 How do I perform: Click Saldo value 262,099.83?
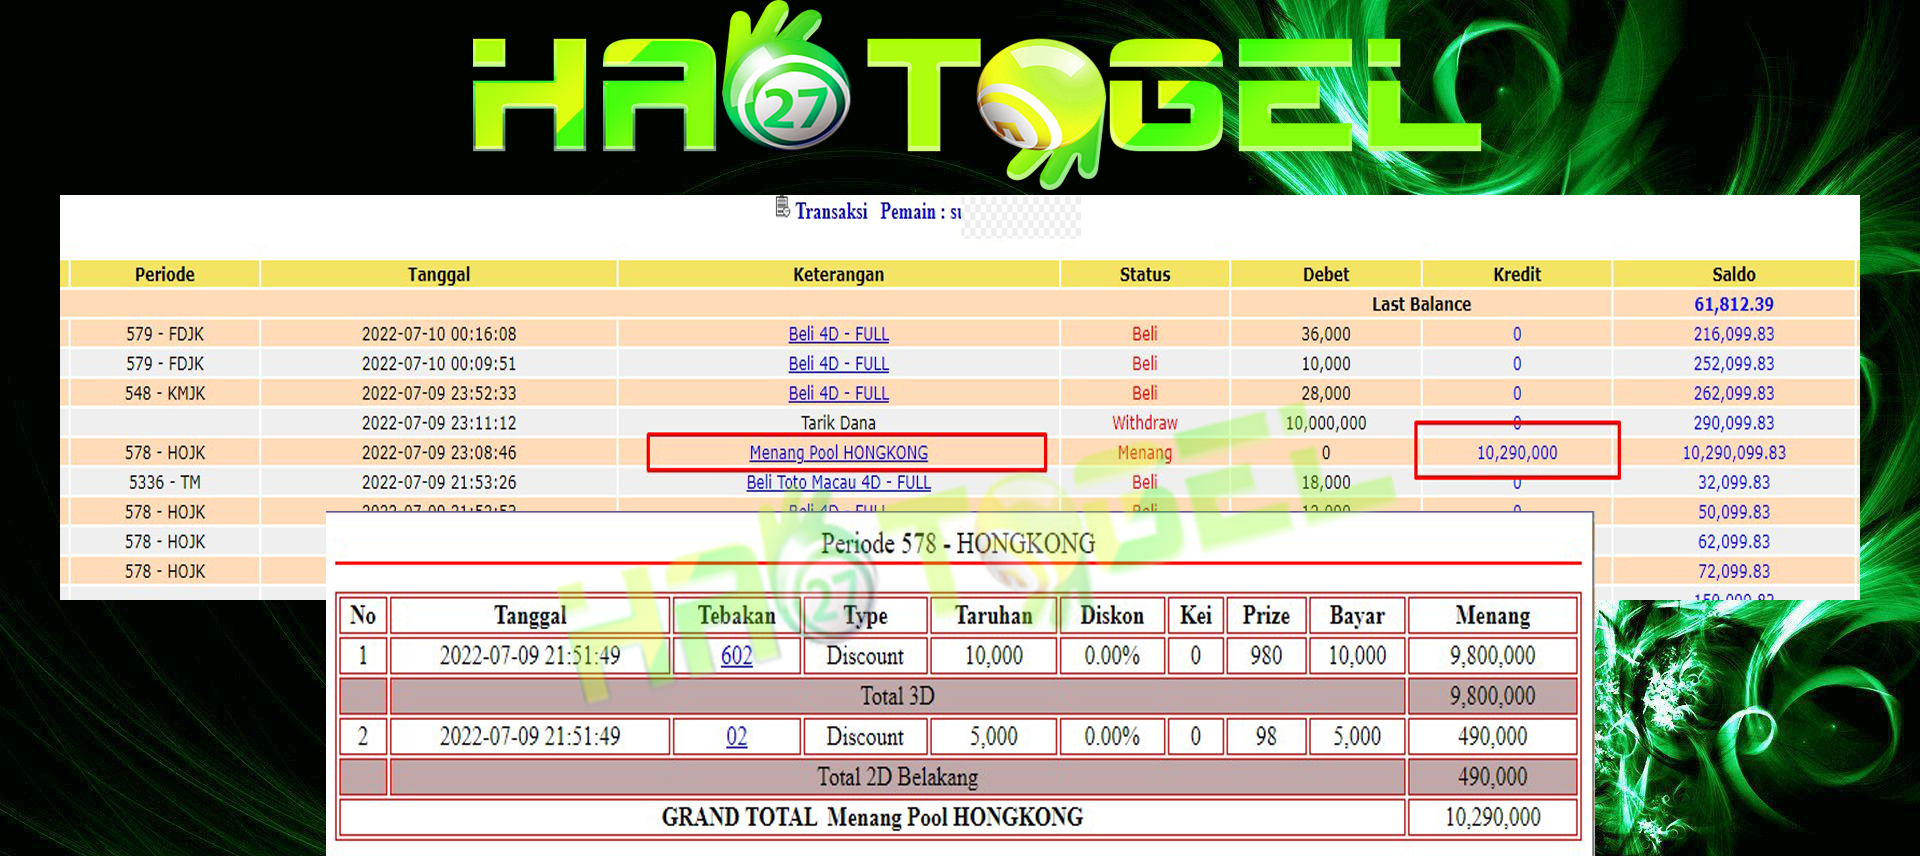1733,393
